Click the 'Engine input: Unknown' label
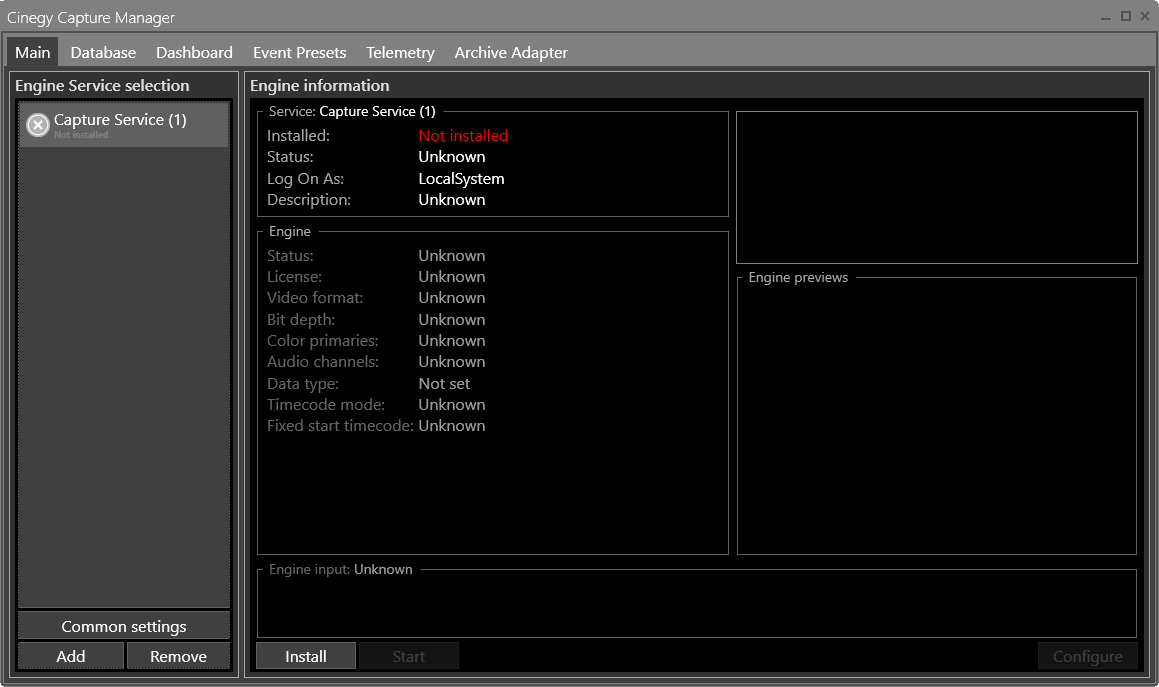 340,569
